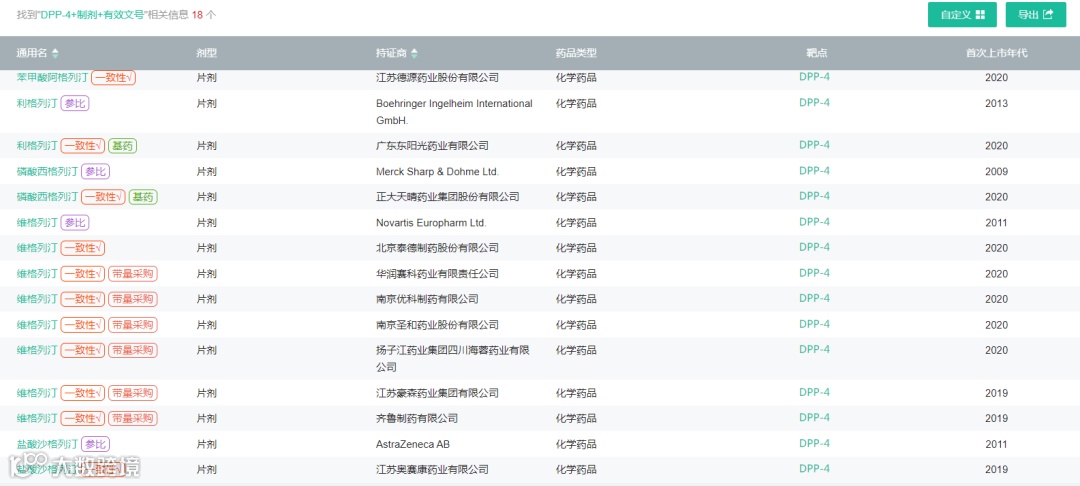1080x486 pixels.
Task: Select 江苏奥赛康药业有限公司 holder cell
Action: click(x=433, y=469)
